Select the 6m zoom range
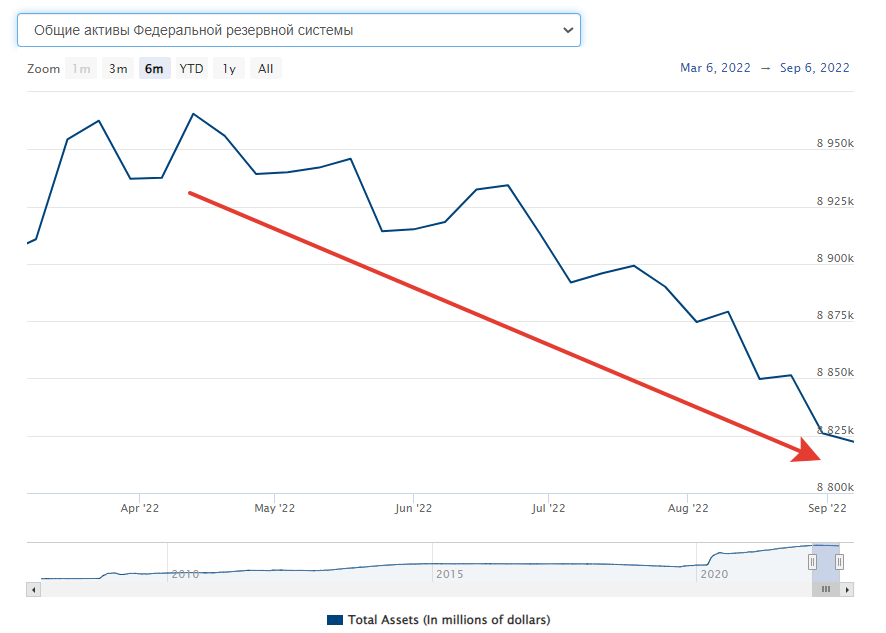The width and height of the screenshot is (886, 633). coord(154,69)
